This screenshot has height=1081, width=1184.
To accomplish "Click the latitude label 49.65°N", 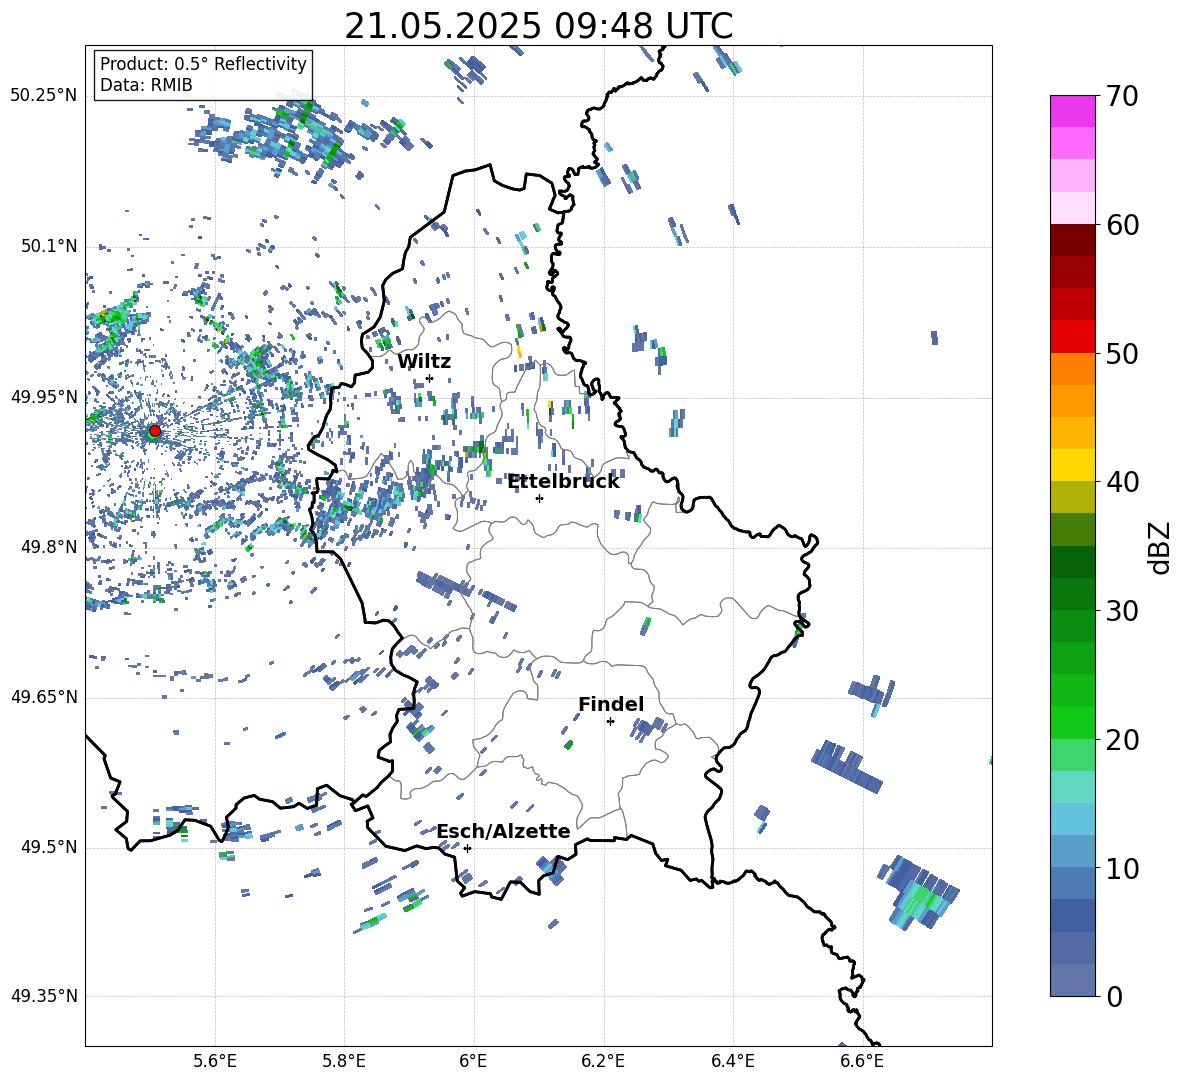I will pos(44,697).
